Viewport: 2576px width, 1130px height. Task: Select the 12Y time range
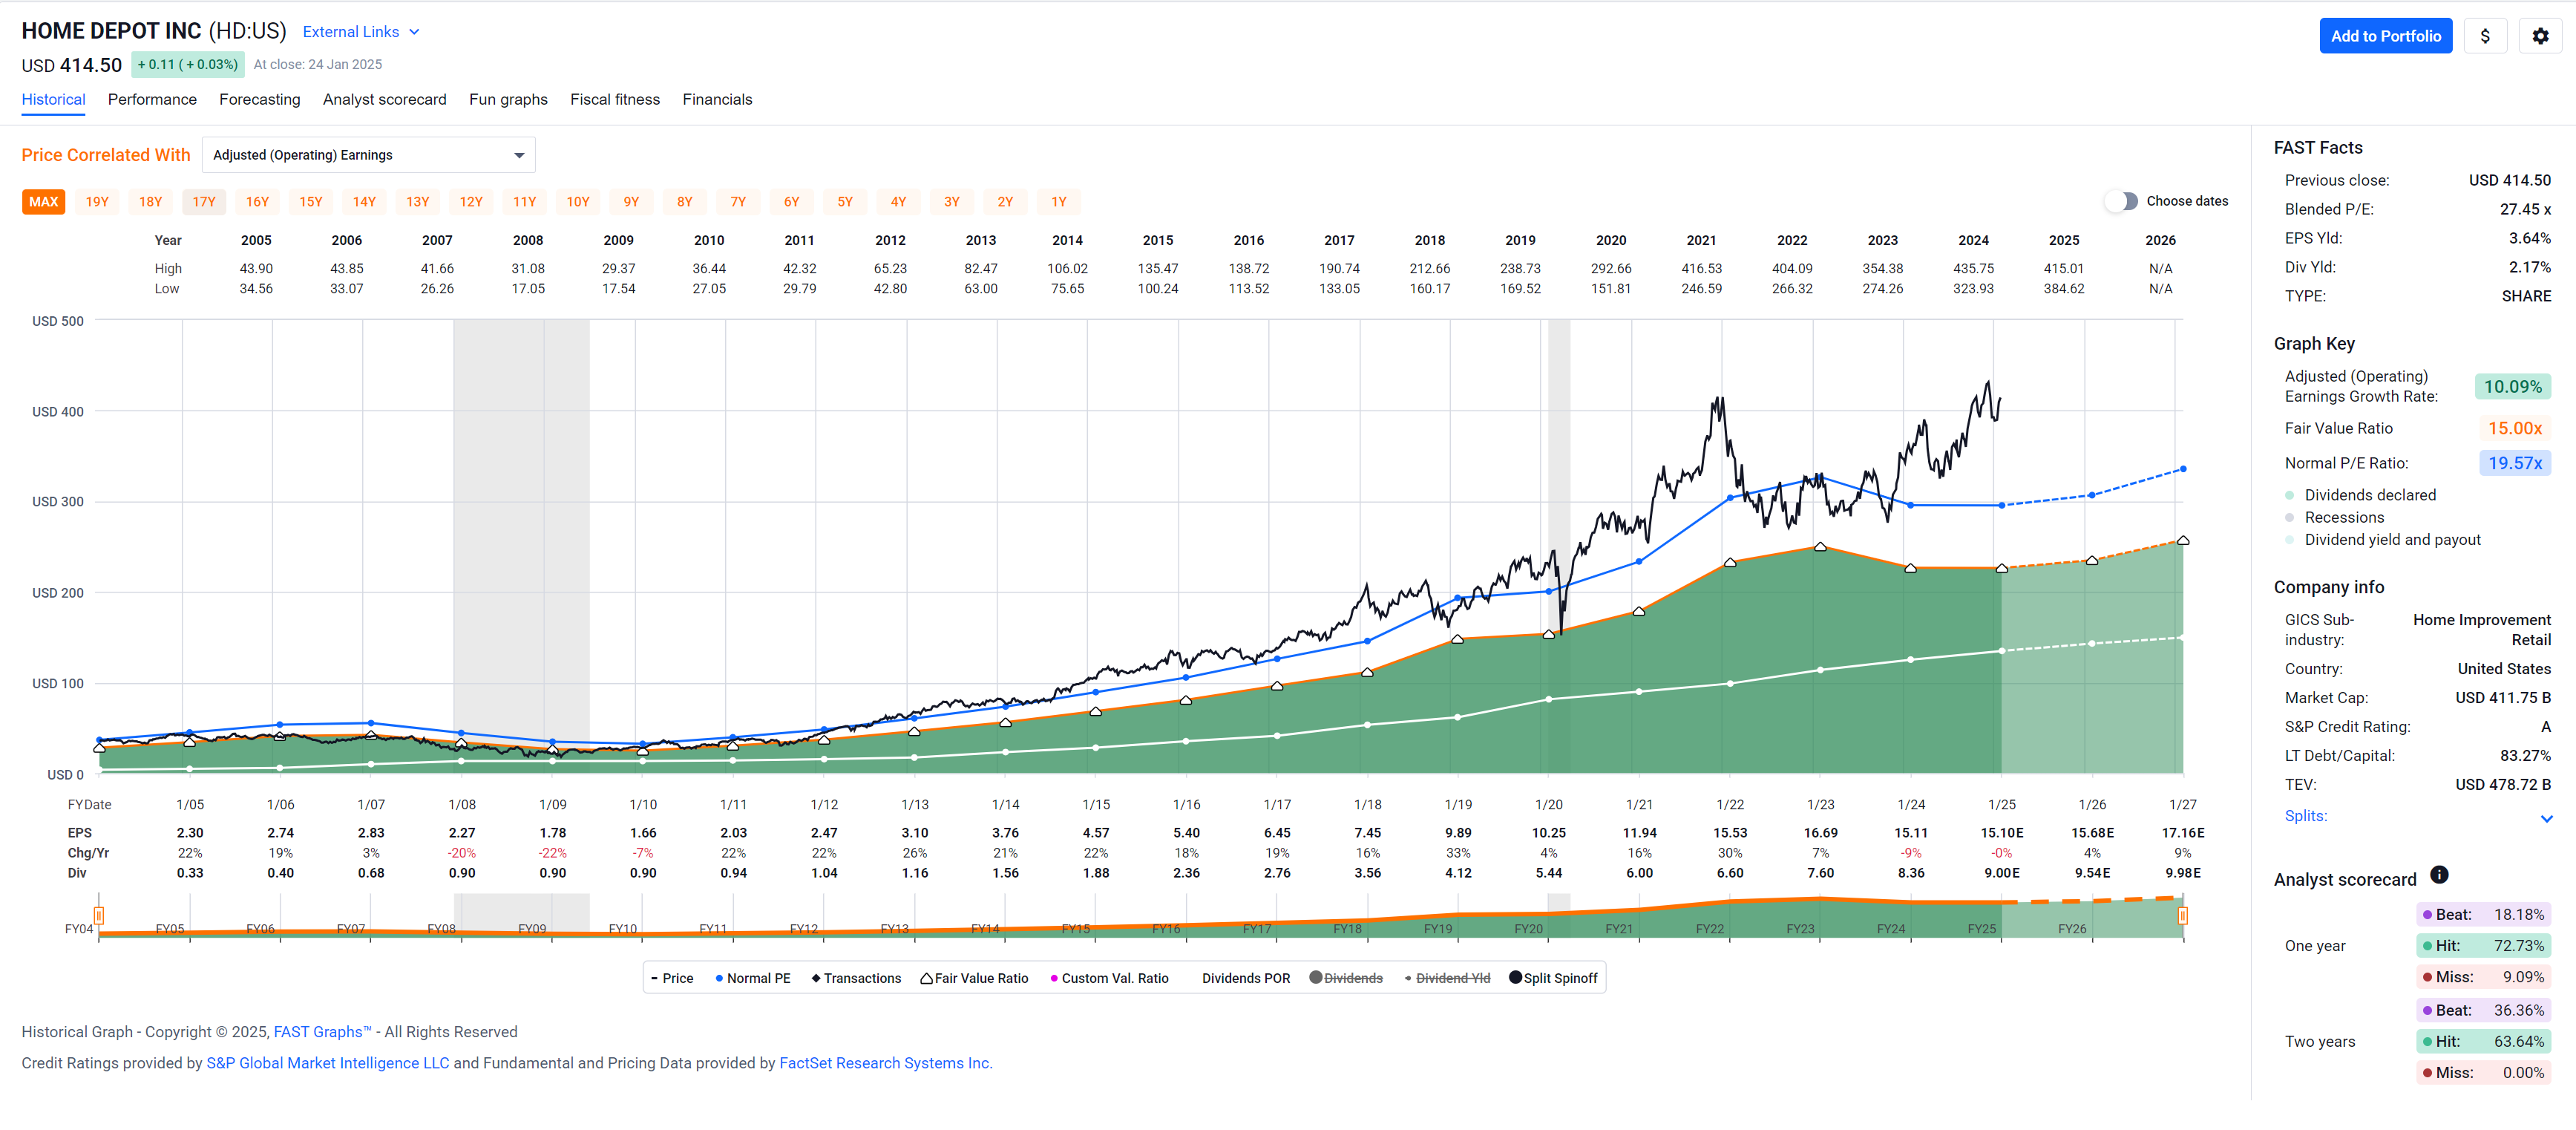coord(471,201)
